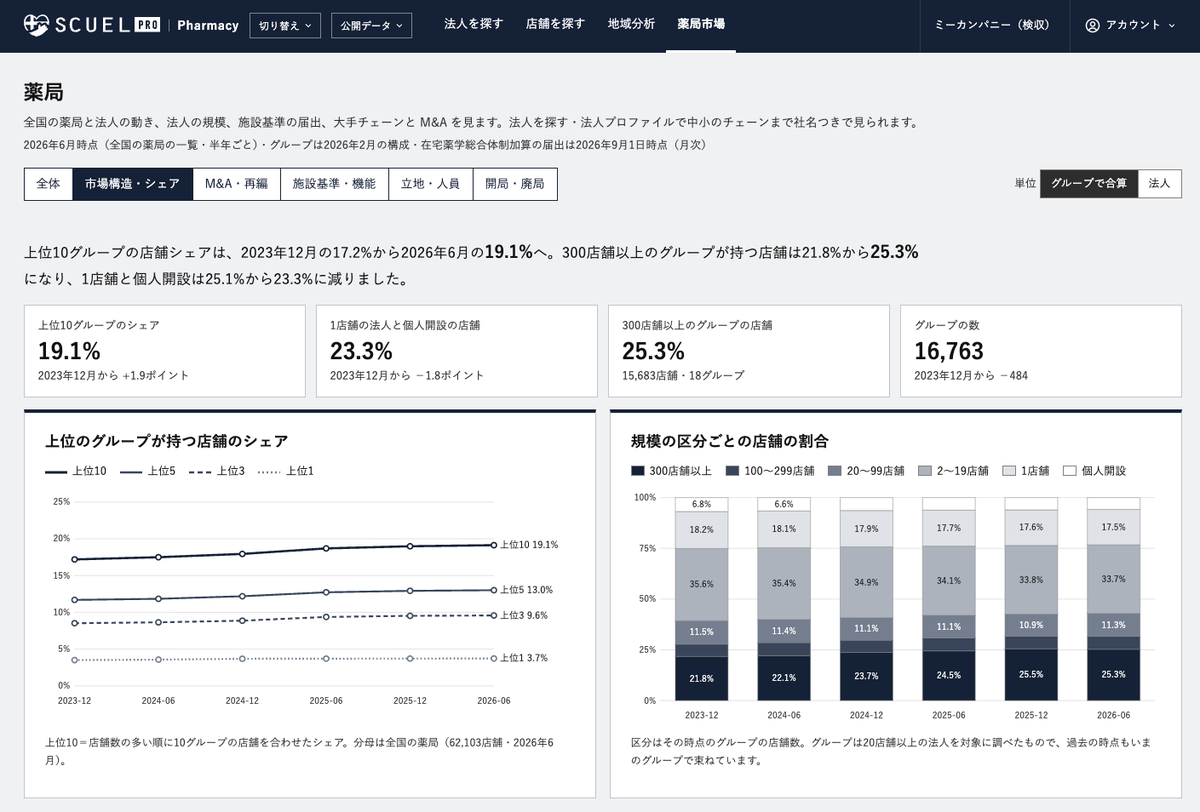Click the account person icon
Screen dimensions: 1200x812
click(x=1092, y=25)
